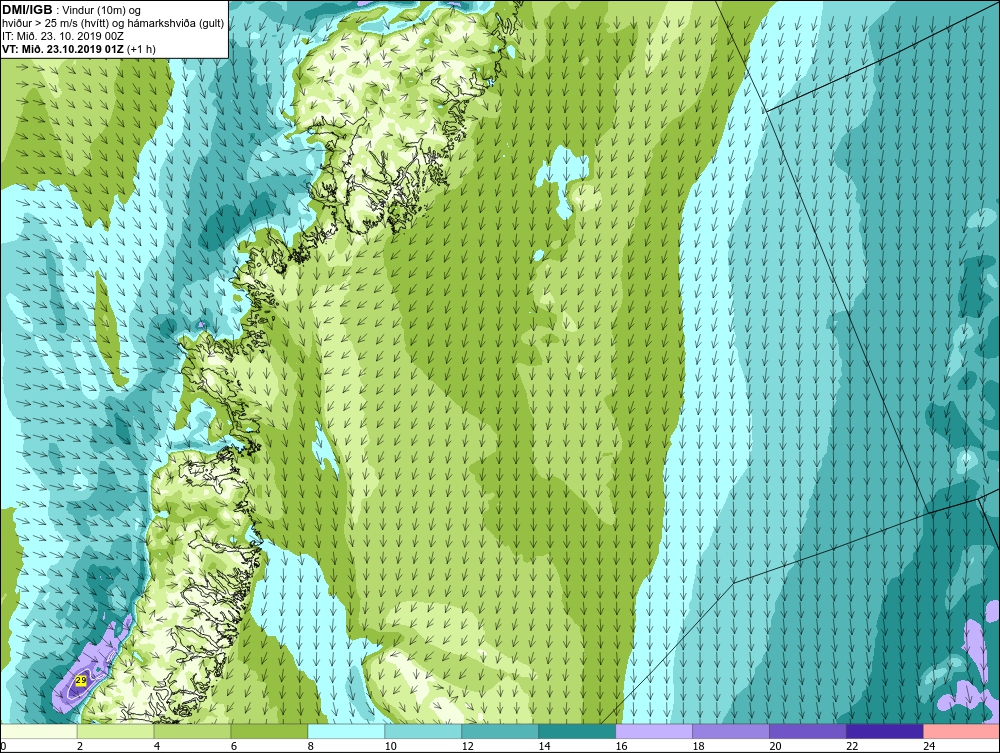Click the 2–4 m/s light green swatch
This screenshot has width=1000, height=753.
tap(115, 731)
